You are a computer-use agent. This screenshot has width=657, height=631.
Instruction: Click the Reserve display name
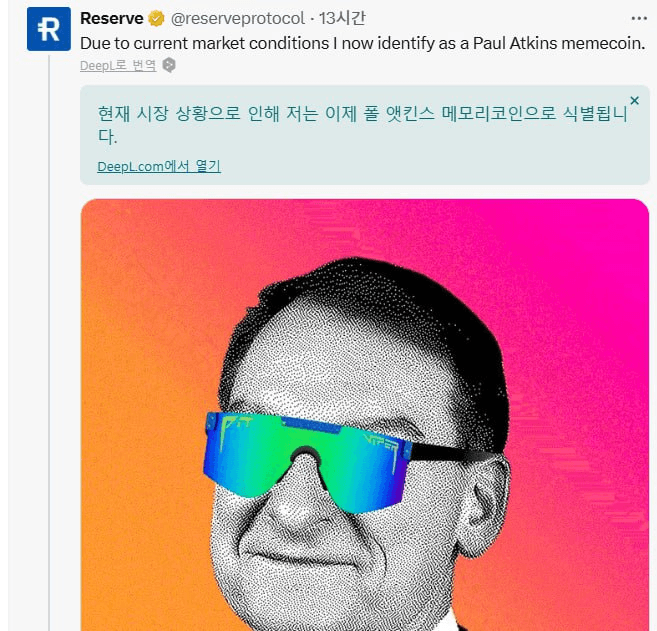[x=112, y=18]
